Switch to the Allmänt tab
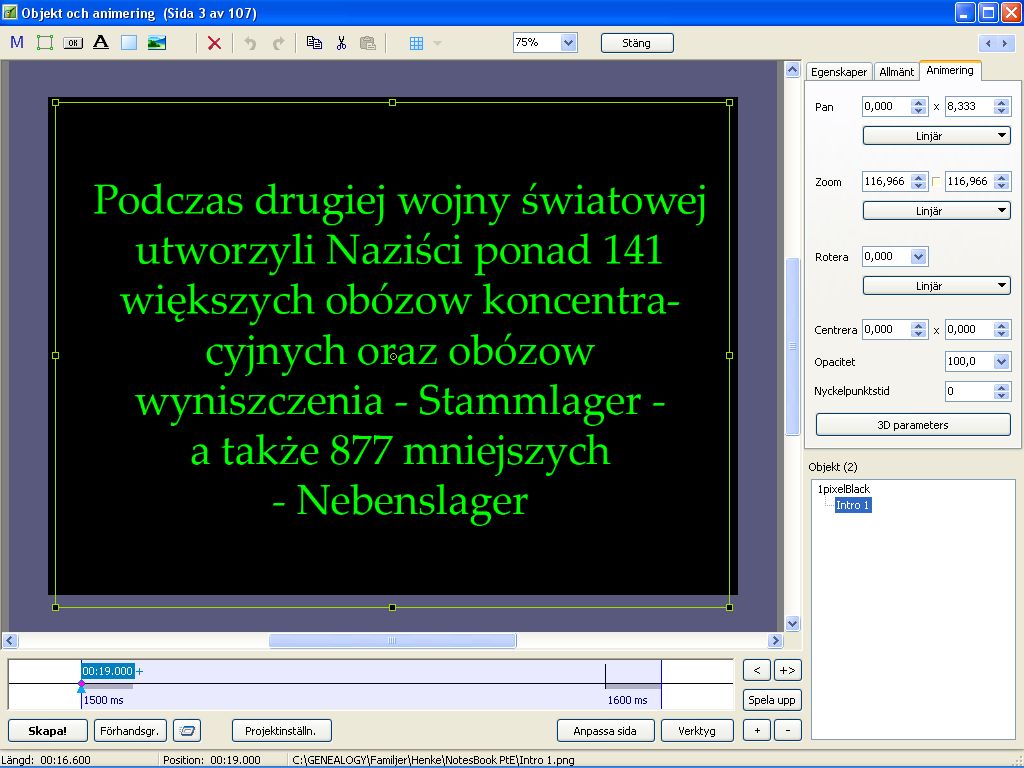Viewport: 1024px width, 768px height. pos(896,72)
